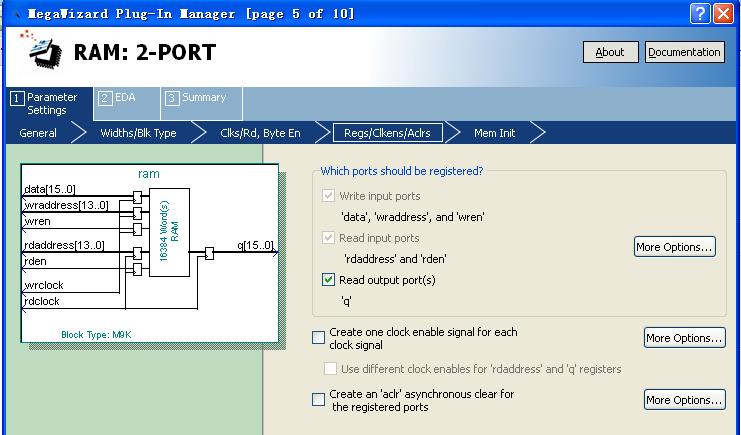Viewport: 741px width, 435px height.
Task: Click the 16384 Word(s) RAM block in diagram
Action: click(x=170, y=232)
